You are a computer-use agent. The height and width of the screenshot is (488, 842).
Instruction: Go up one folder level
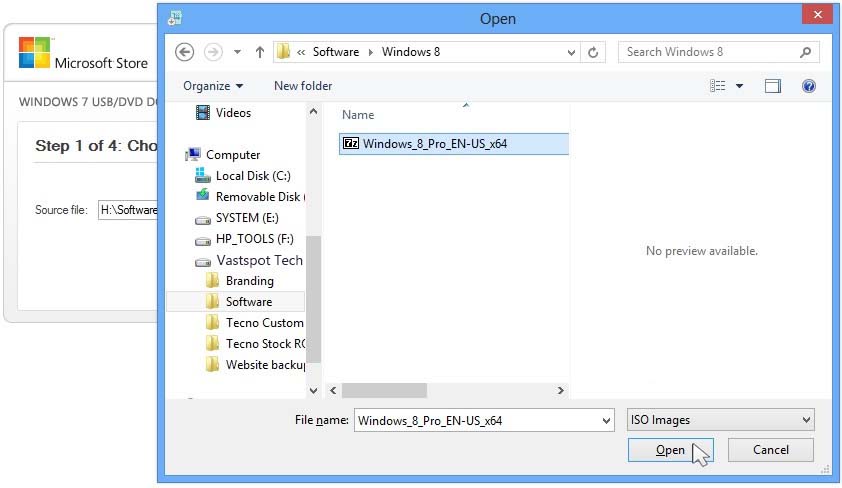[x=260, y=52]
